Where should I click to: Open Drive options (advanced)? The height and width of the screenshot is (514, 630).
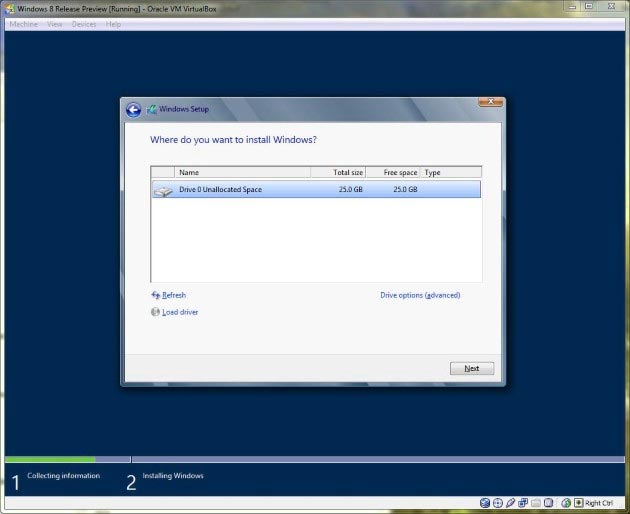coord(420,295)
